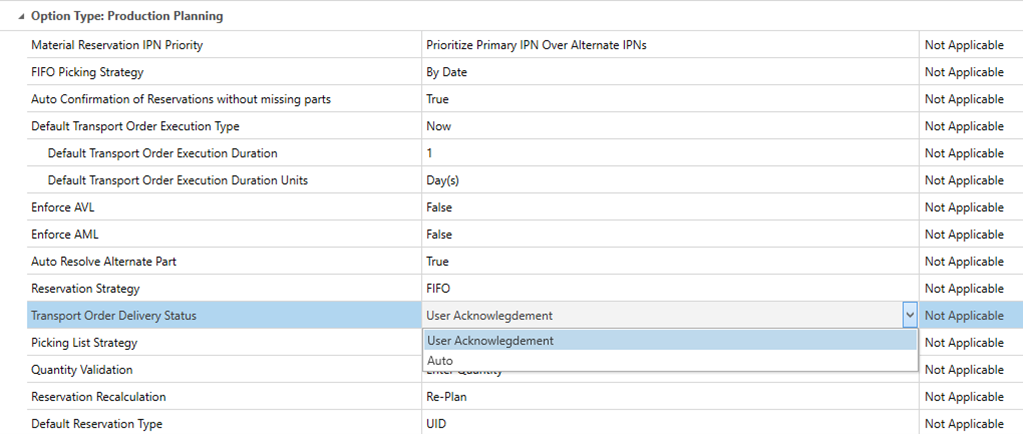
Task: Edit the Default Transport Order Execution Duration value
Action: 430,153
